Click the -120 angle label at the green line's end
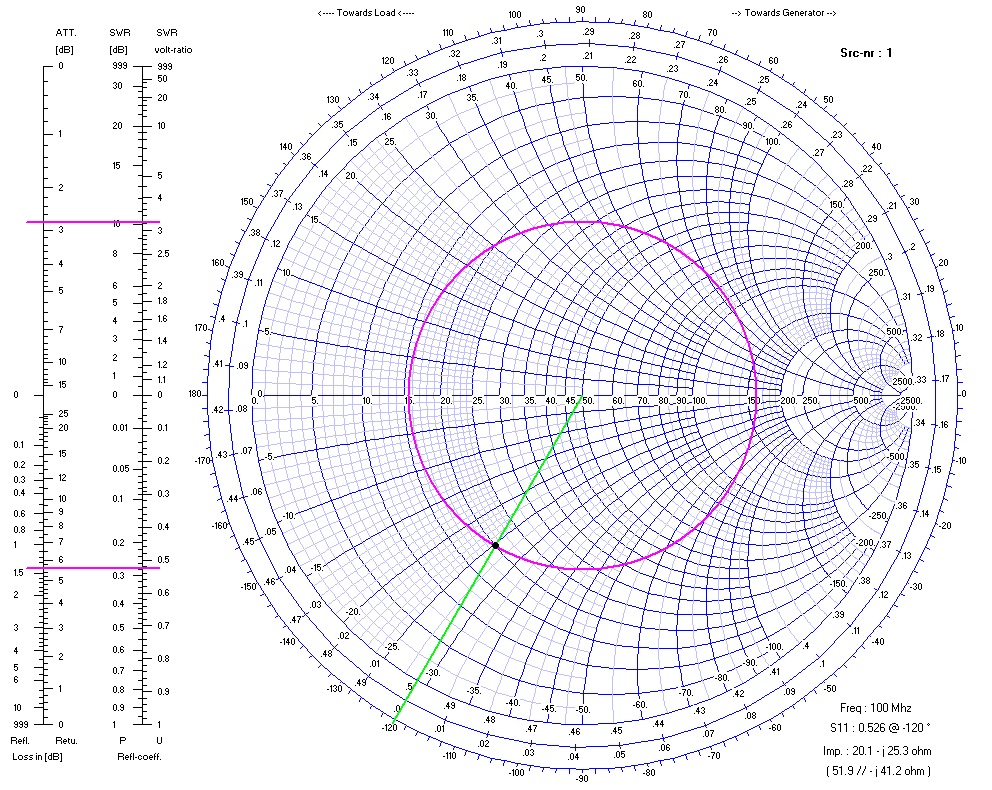The image size is (992, 790). pos(389,727)
